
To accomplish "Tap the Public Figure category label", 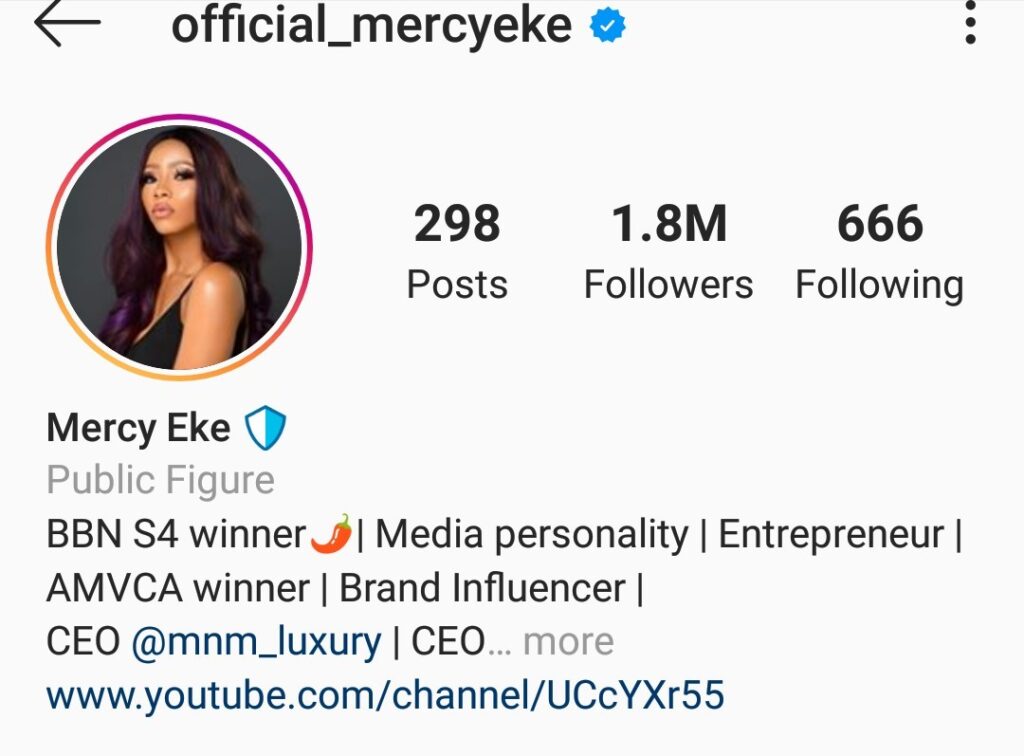I will [161, 480].
